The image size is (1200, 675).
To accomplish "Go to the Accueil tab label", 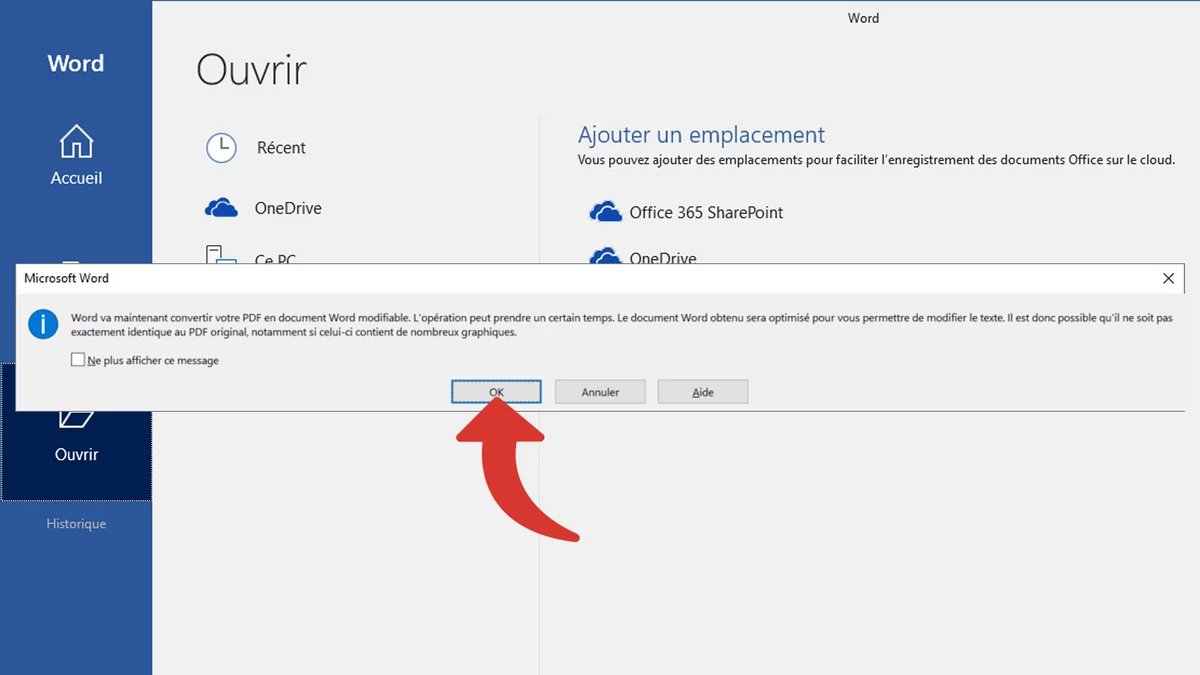I will point(76,178).
